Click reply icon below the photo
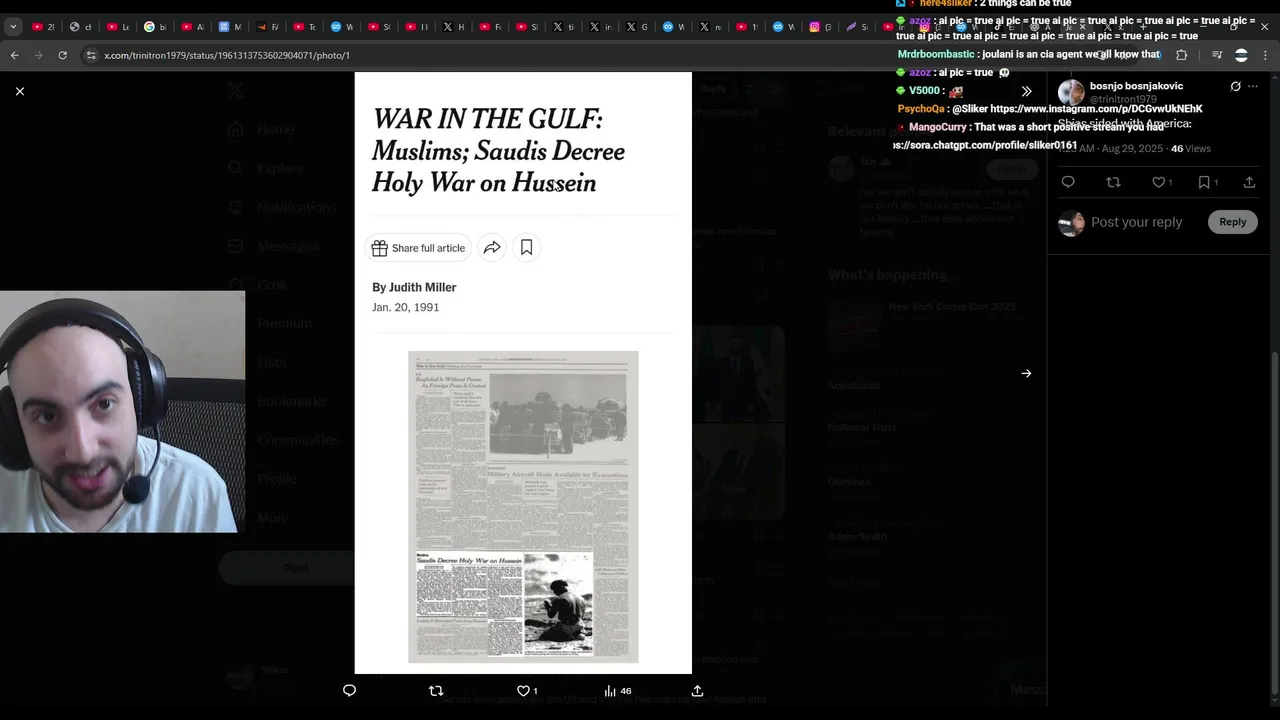1280x720 pixels. click(x=349, y=690)
